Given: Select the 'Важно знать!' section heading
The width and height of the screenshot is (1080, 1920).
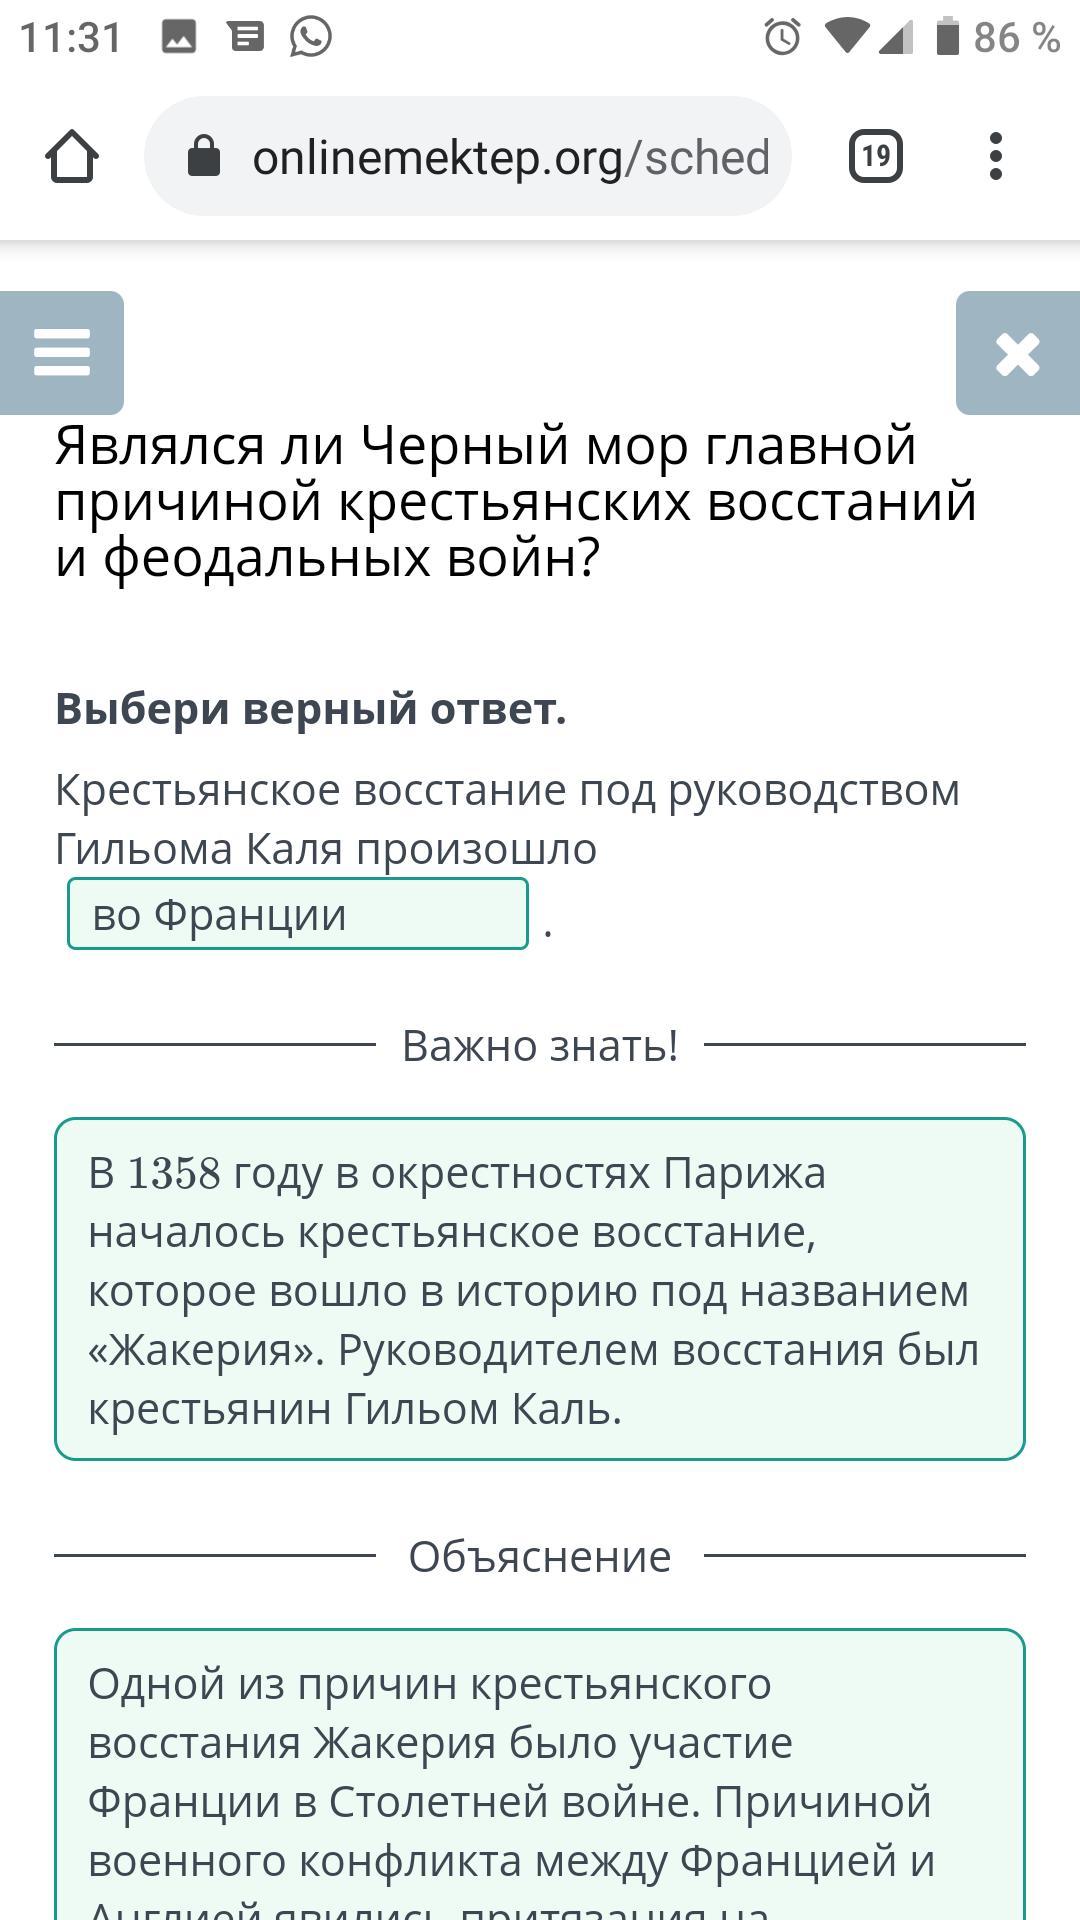Looking at the screenshot, I should 540,1046.
